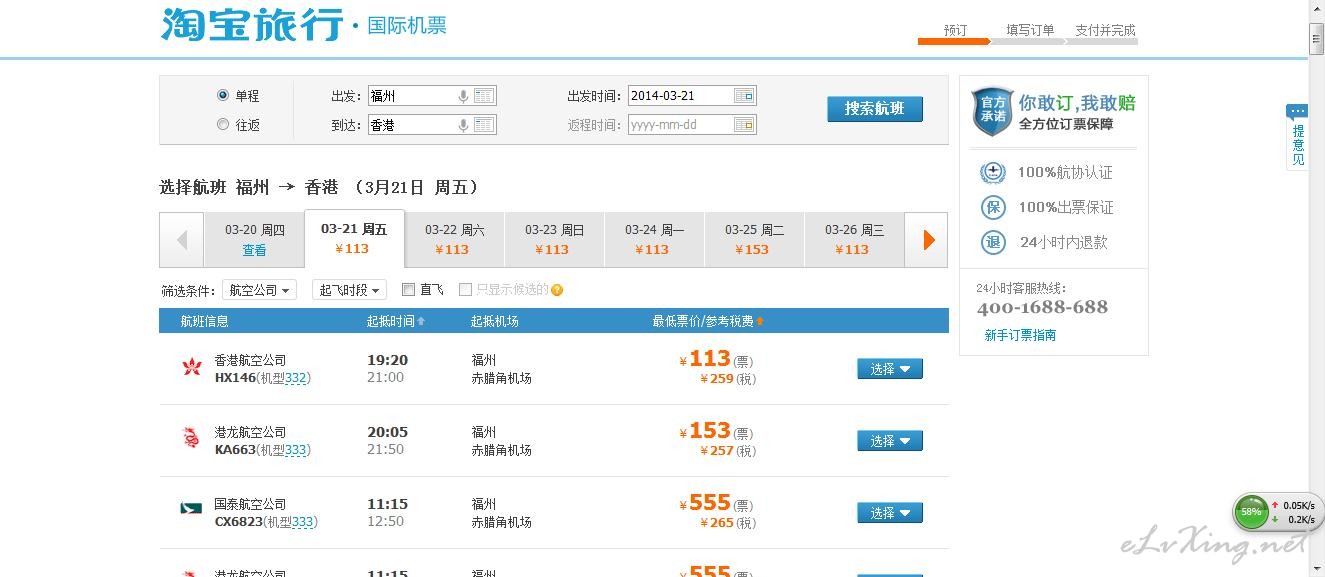The width and height of the screenshot is (1325, 577).
Task: Open 选择 dropdown for CX6823 flight
Action: [890, 513]
